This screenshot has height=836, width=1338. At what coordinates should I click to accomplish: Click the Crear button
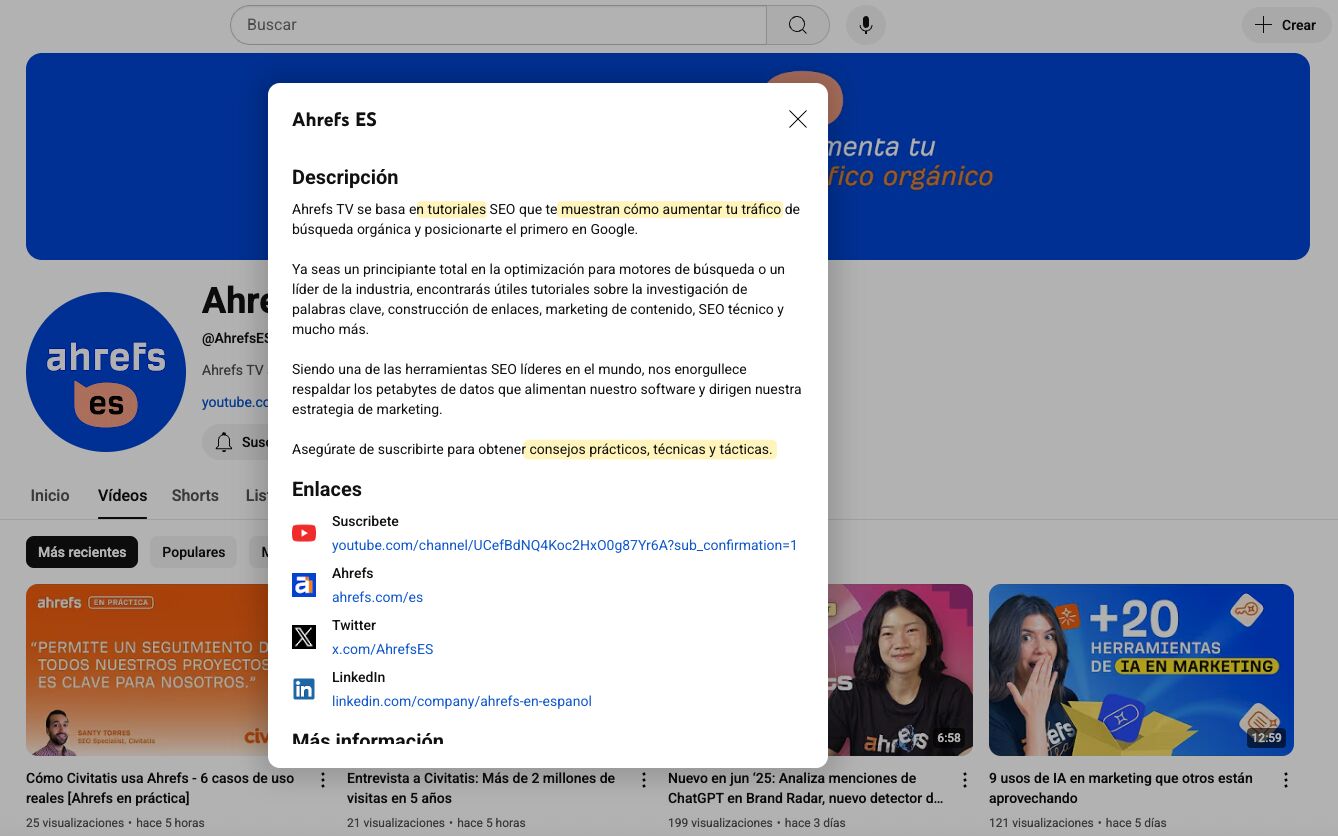pos(1285,24)
